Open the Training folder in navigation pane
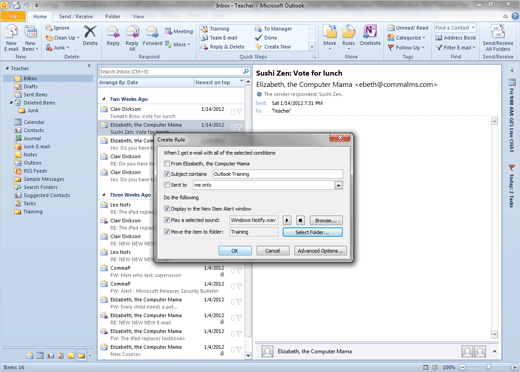Image resolution: width=520 pixels, height=372 pixels. [x=33, y=212]
